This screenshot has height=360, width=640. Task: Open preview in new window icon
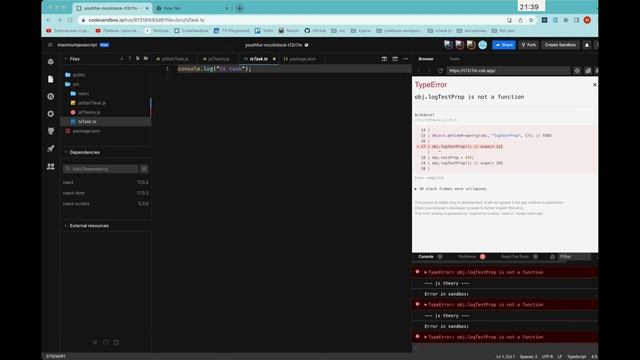click(x=588, y=71)
